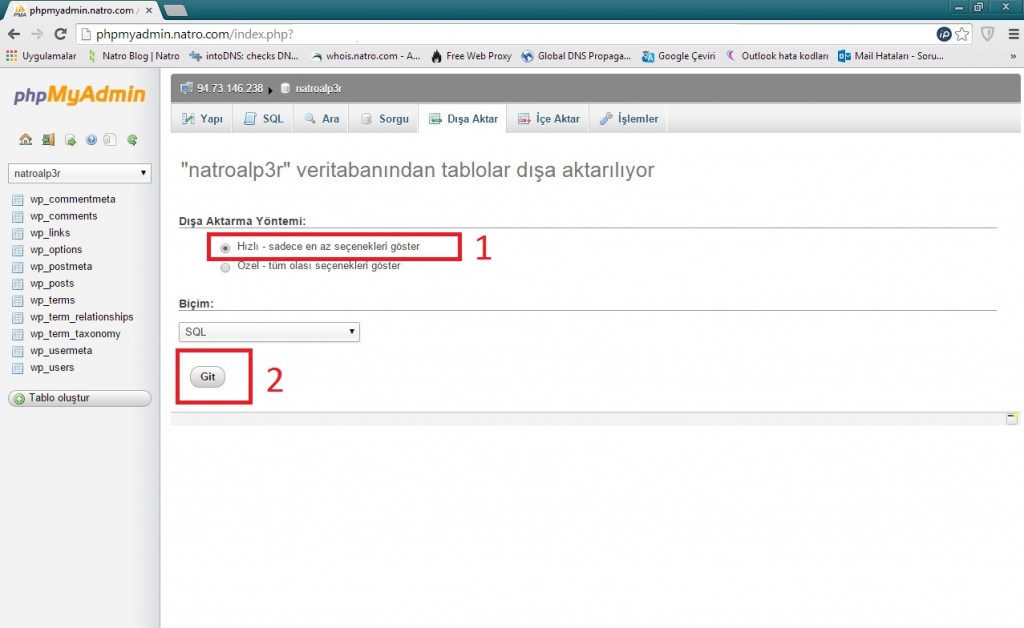Viewport: 1024px width, 628px height.
Task: Click the log out door icon
Action: 48,139
